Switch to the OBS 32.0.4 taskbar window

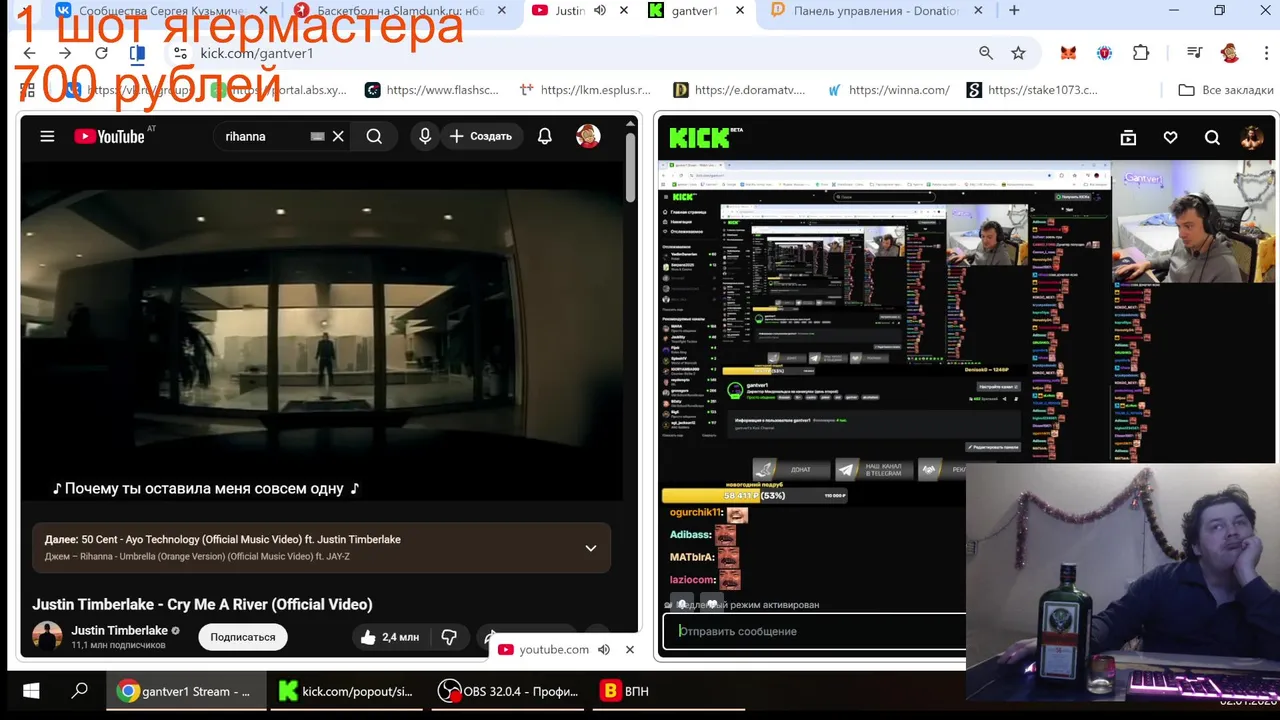[510, 691]
